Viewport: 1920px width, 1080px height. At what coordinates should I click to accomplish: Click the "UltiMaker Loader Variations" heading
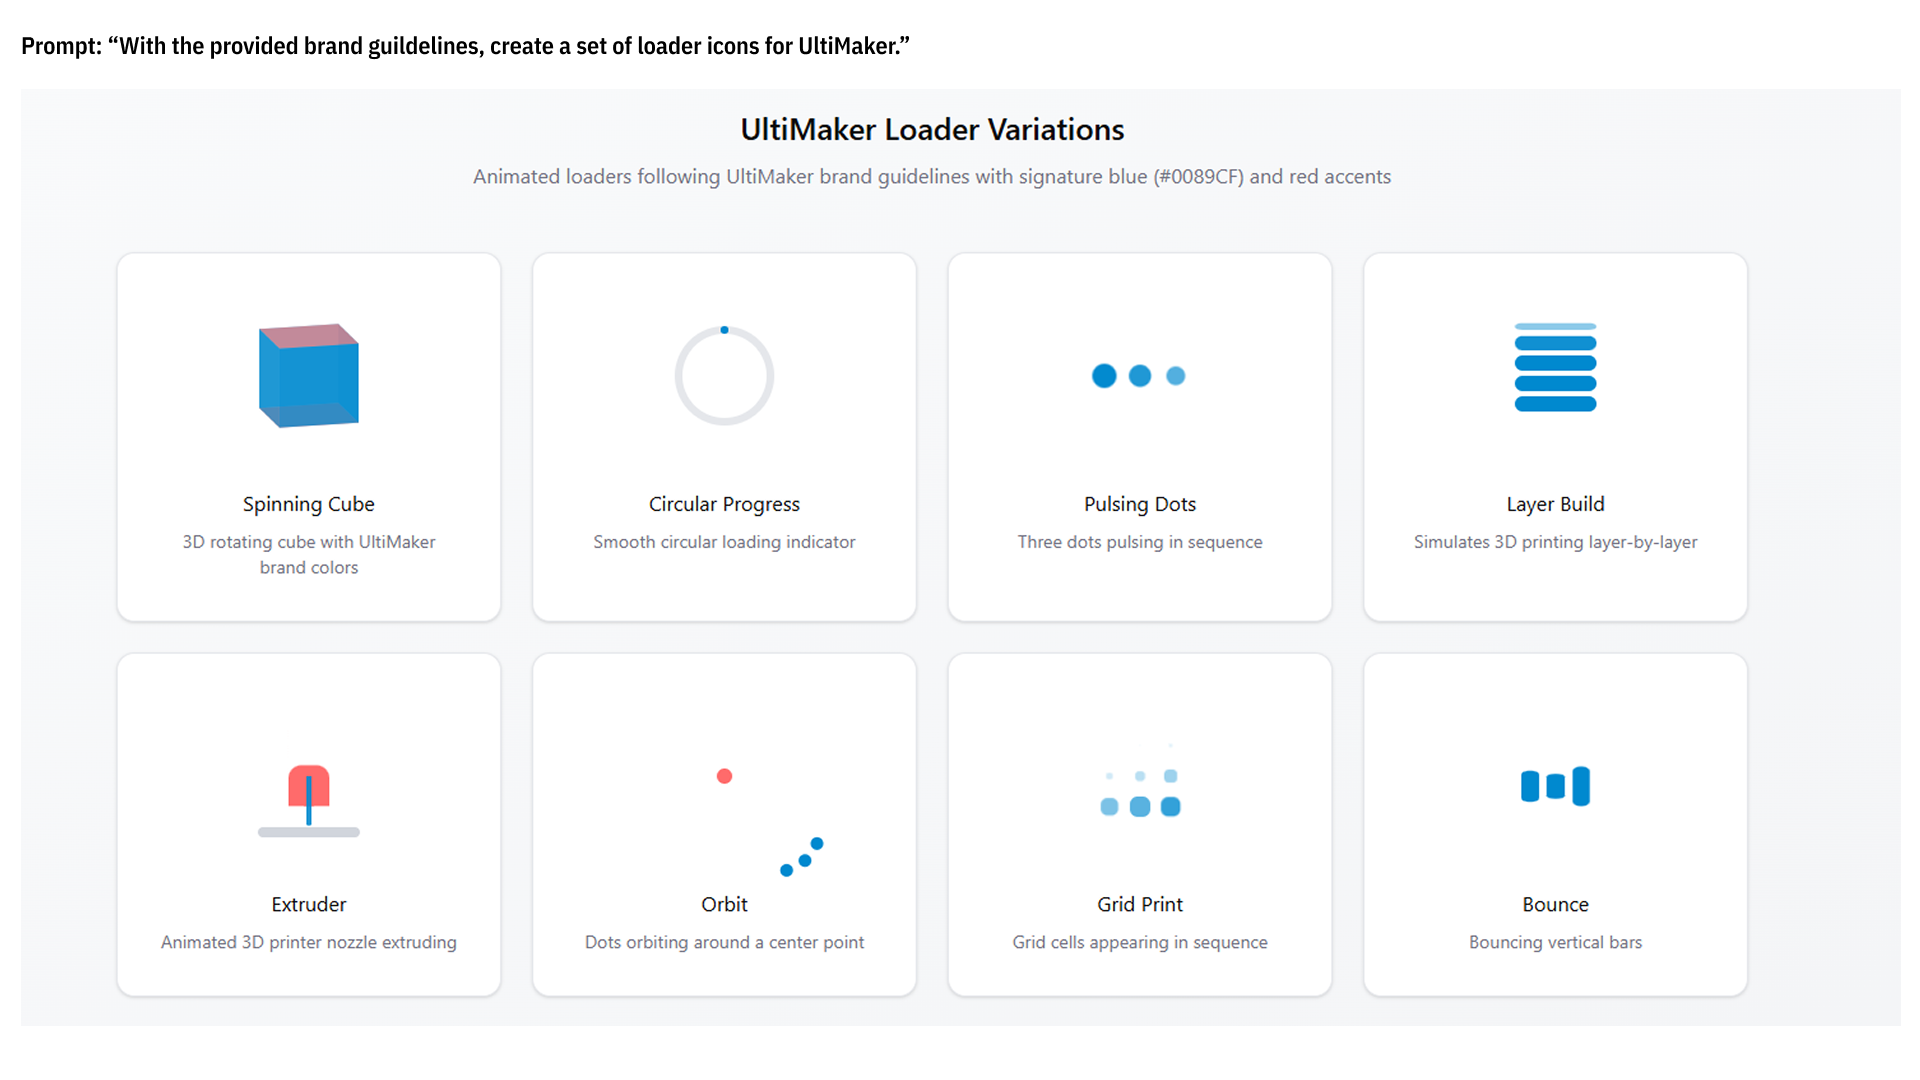pos(932,130)
